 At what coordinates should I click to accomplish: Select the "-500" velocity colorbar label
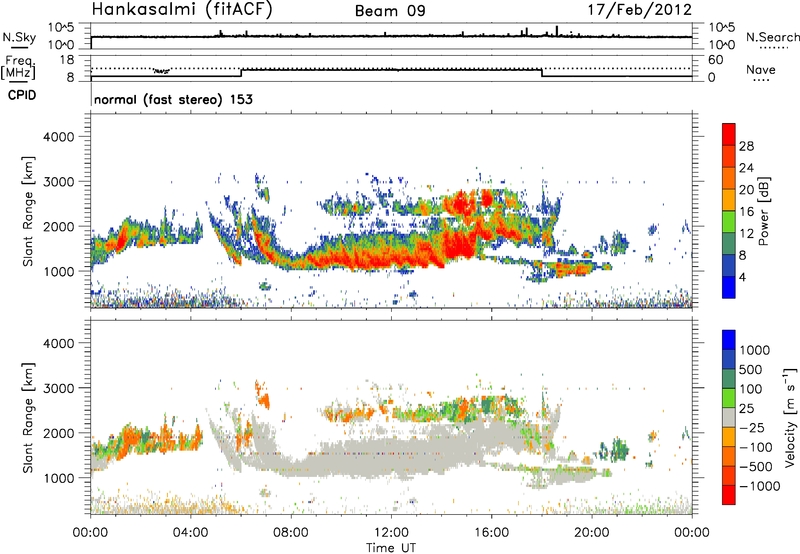tap(755, 466)
